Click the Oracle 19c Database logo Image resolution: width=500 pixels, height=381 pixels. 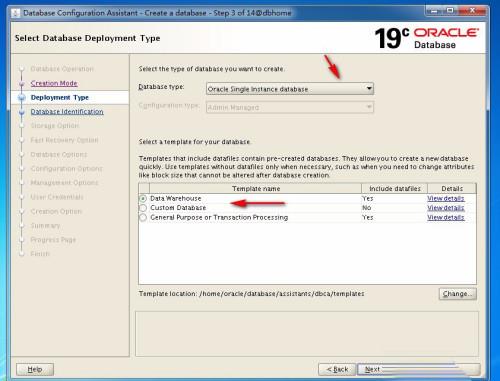pos(427,38)
